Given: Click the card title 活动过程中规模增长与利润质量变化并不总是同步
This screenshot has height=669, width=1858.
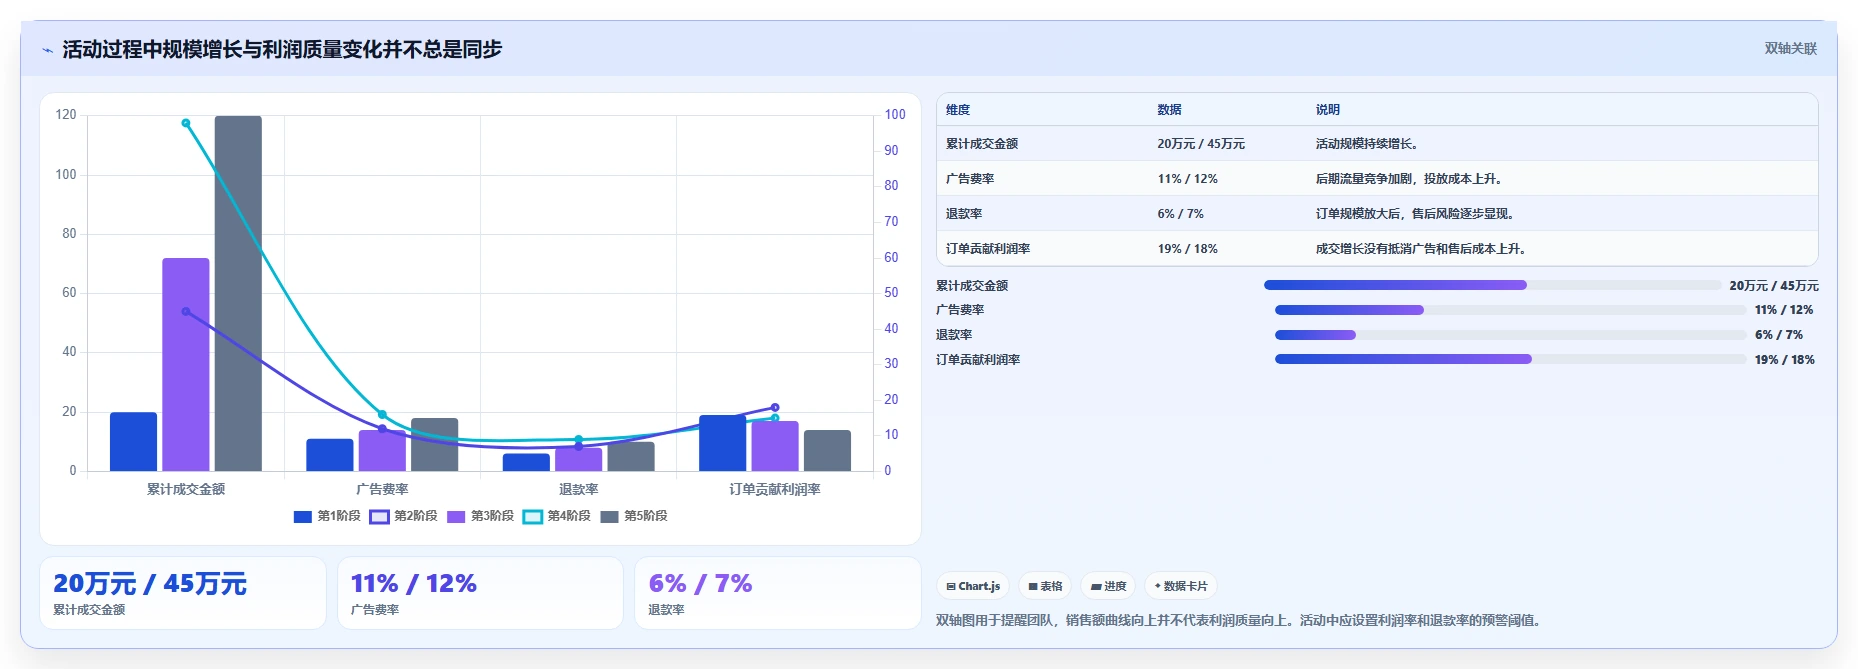Looking at the screenshot, I should click(x=282, y=49).
